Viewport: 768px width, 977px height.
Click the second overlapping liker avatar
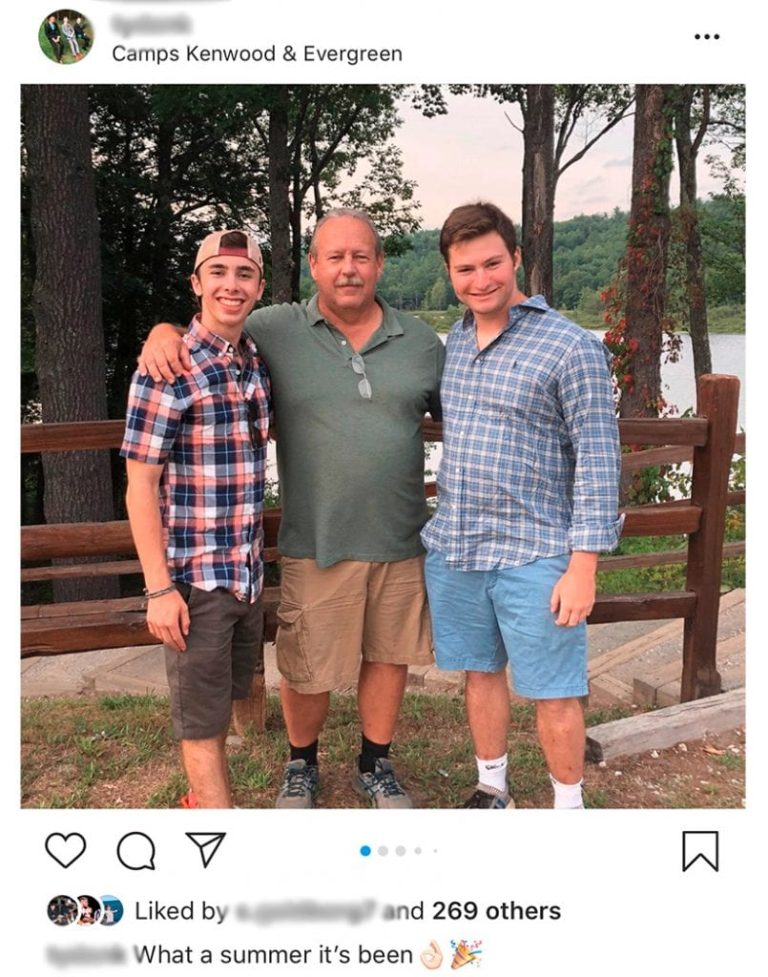(86, 910)
